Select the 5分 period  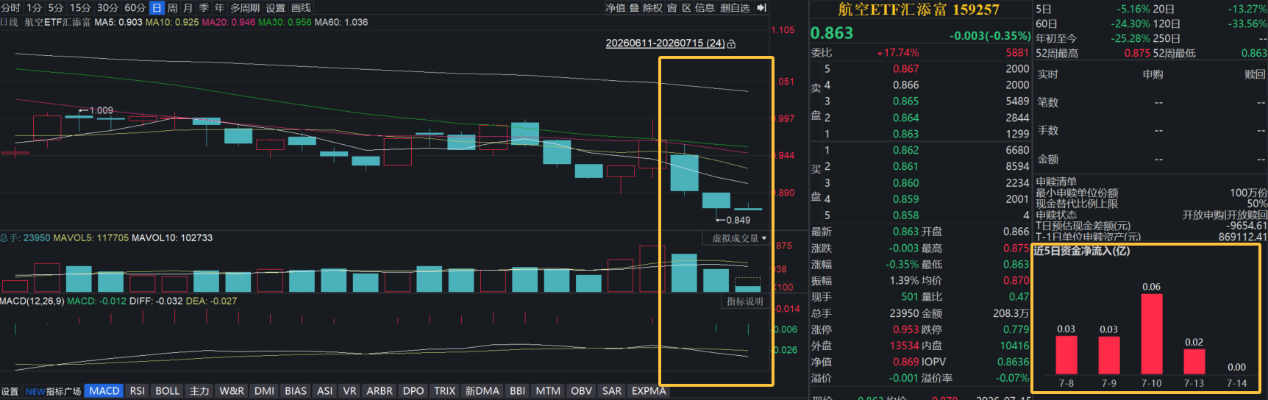(56, 7)
